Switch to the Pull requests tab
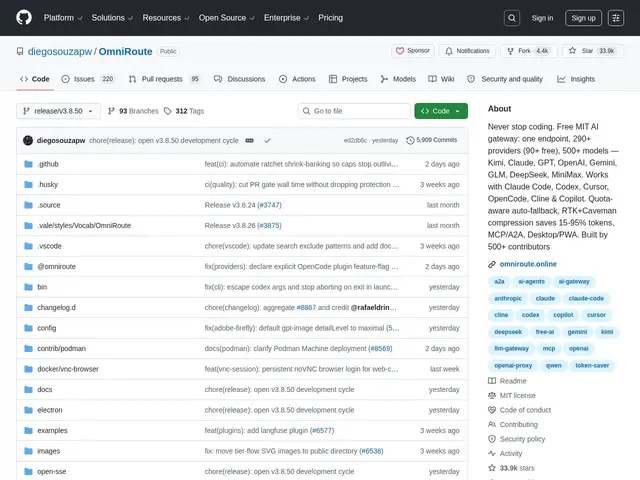Viewport: 640px width, 480px height. tap(165, 79)
